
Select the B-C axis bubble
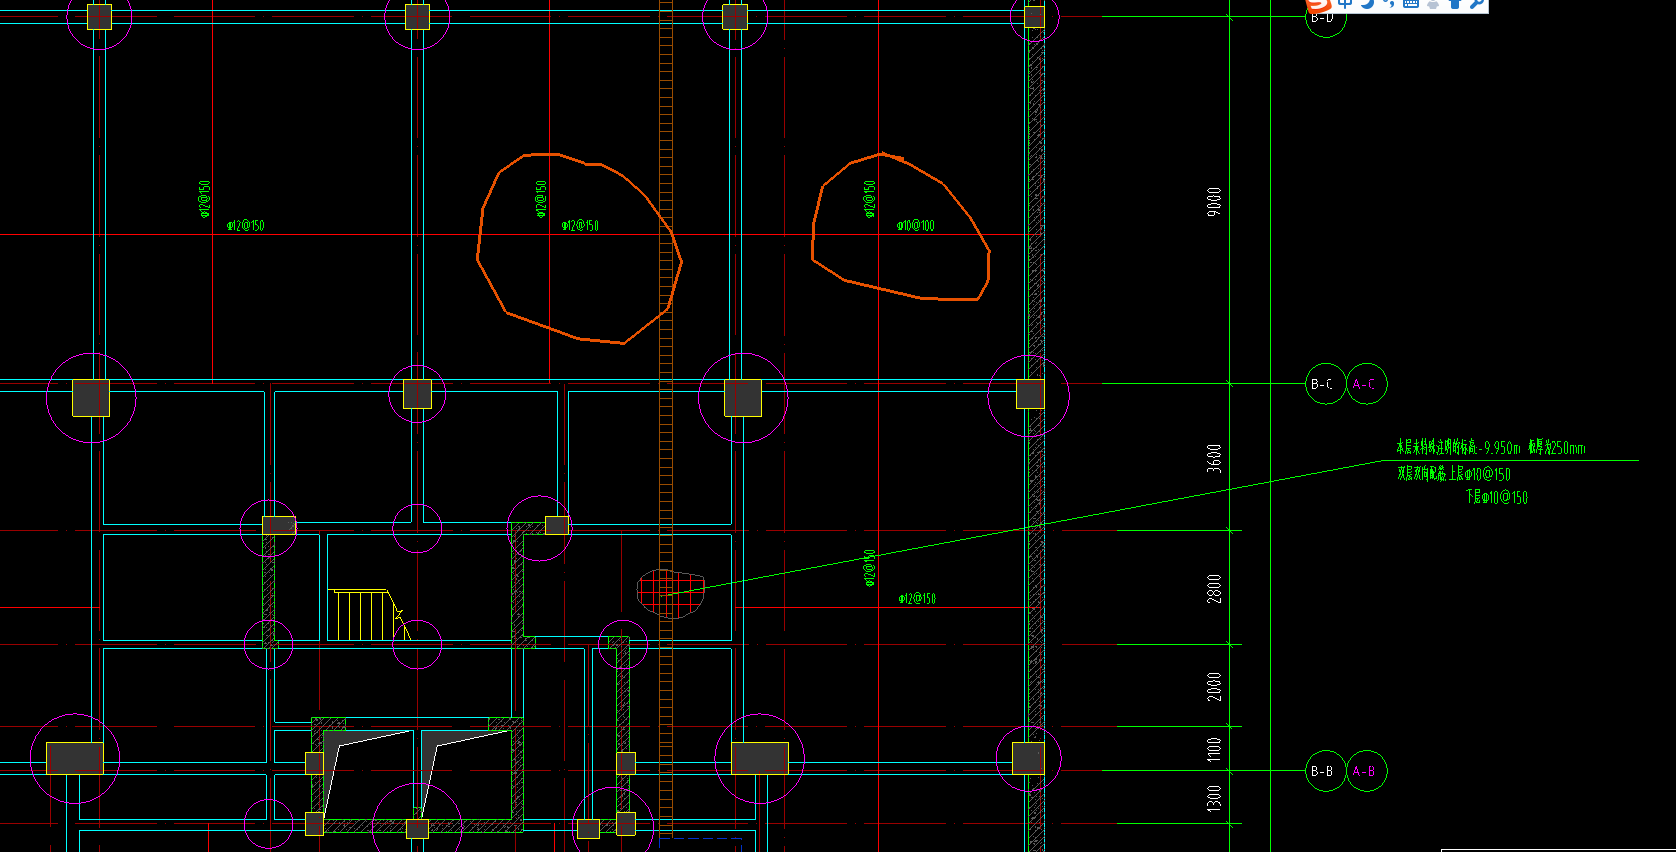(1326, 384)
